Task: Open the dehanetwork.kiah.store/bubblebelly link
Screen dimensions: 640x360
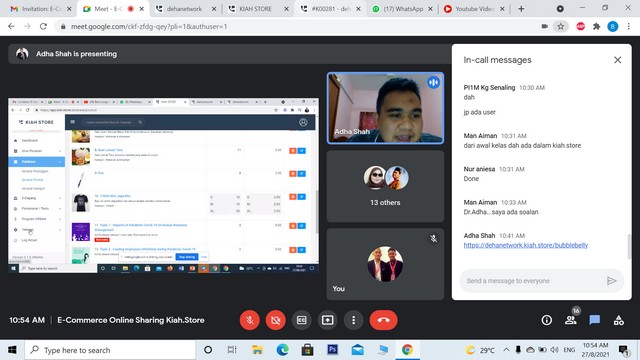Action: [526, 245]
